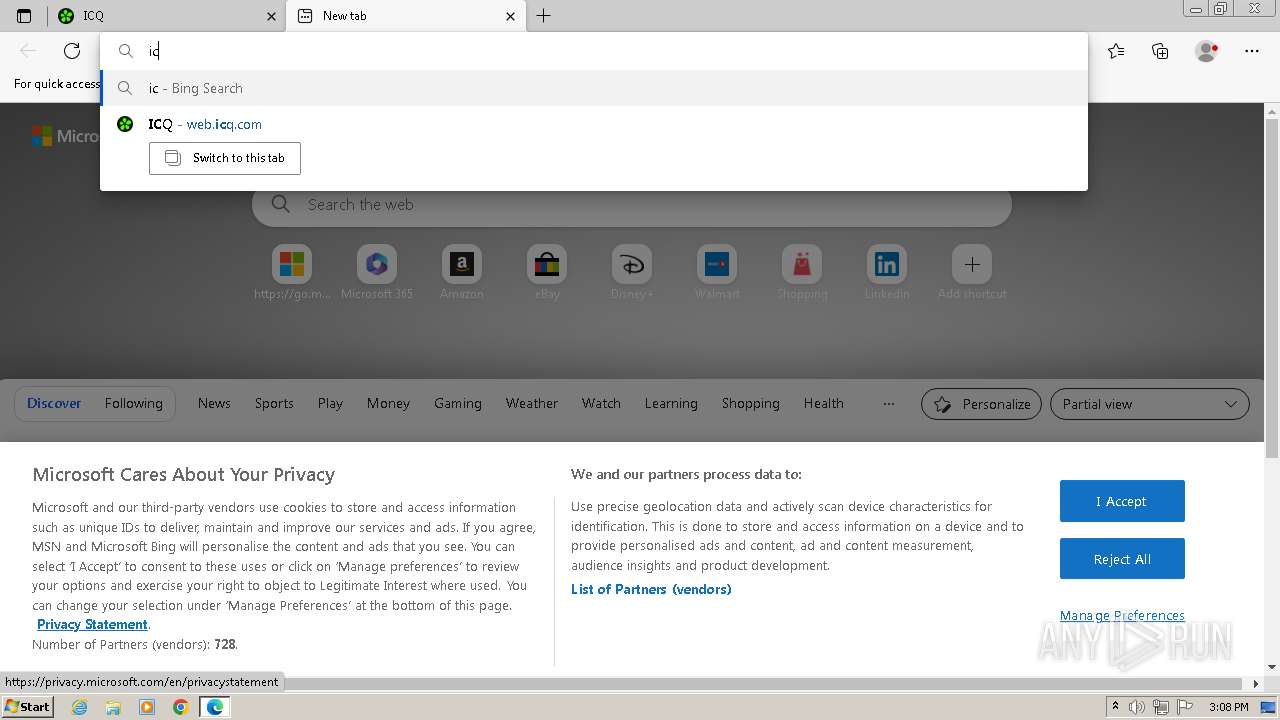Select the New tab tab
Image resolution: width=1280 pixels, height=720 pixels.
(405, 16)
